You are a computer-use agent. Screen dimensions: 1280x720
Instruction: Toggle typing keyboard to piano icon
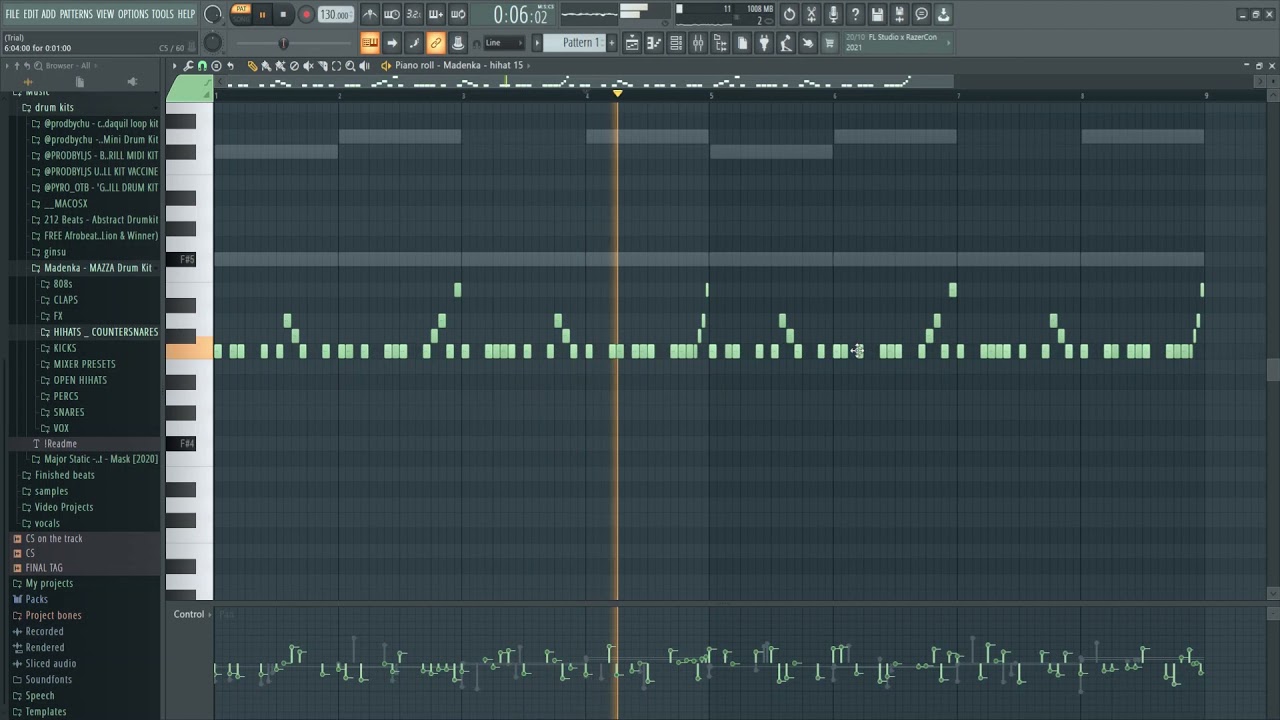pyautogui.click(x=370, y=43)
